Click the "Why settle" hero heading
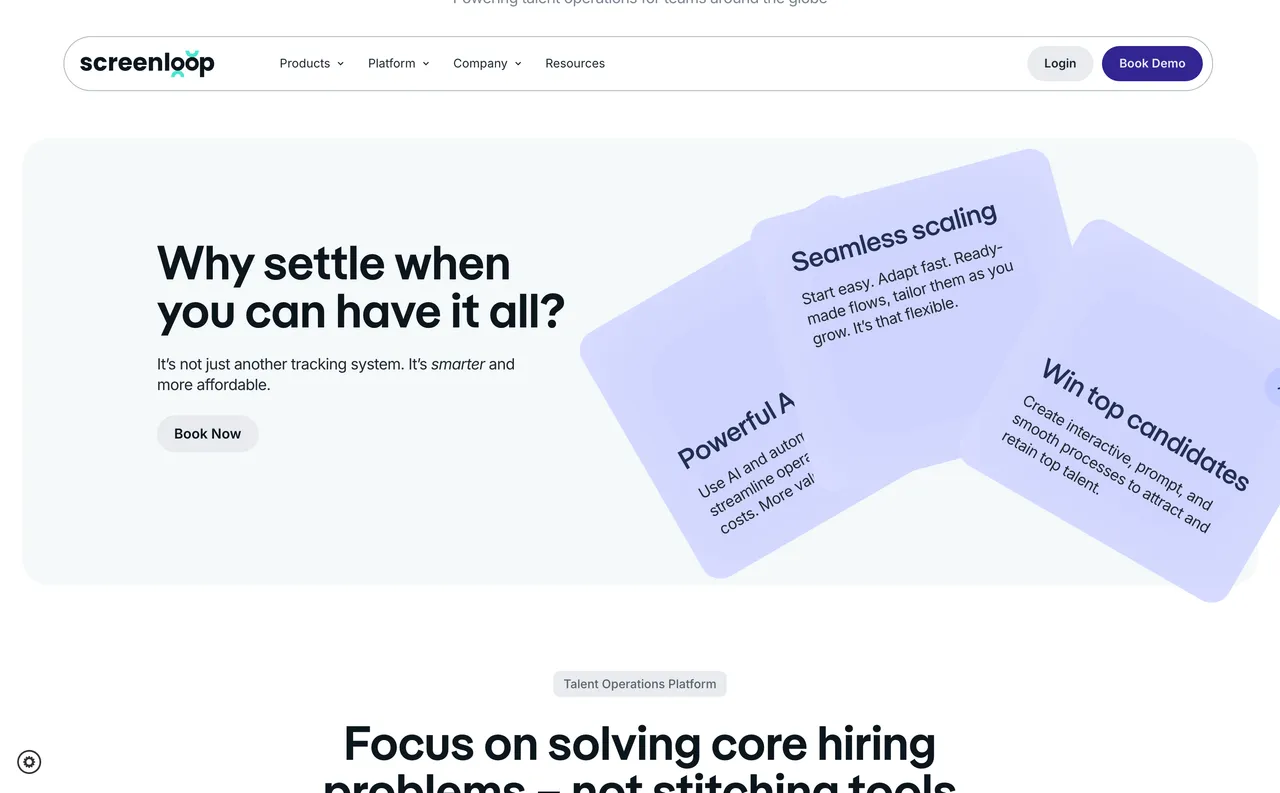 click(x=360, y=288)
